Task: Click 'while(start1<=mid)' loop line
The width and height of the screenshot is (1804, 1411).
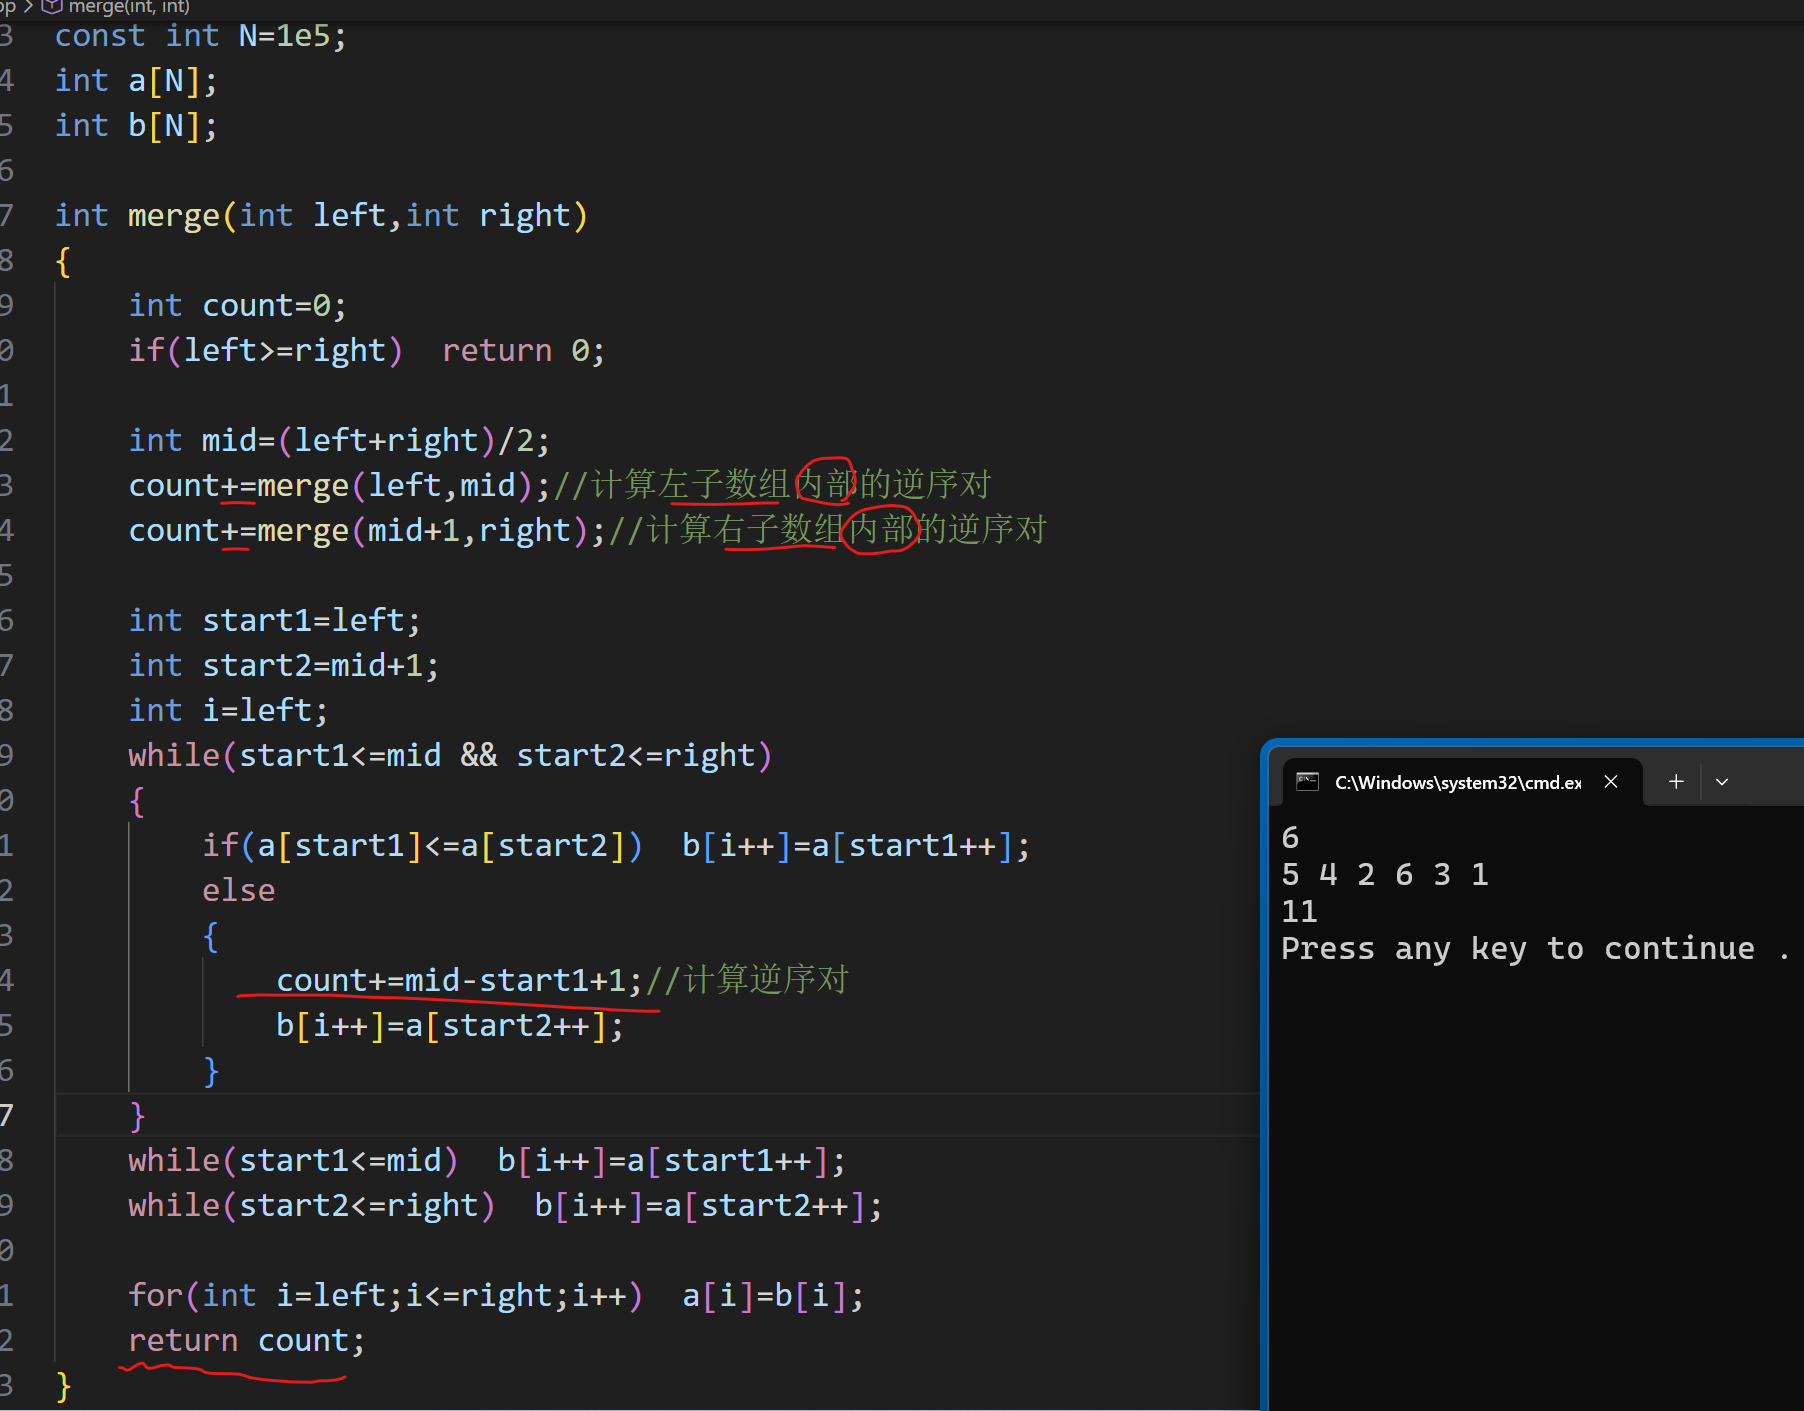Action: (293, 1161)
